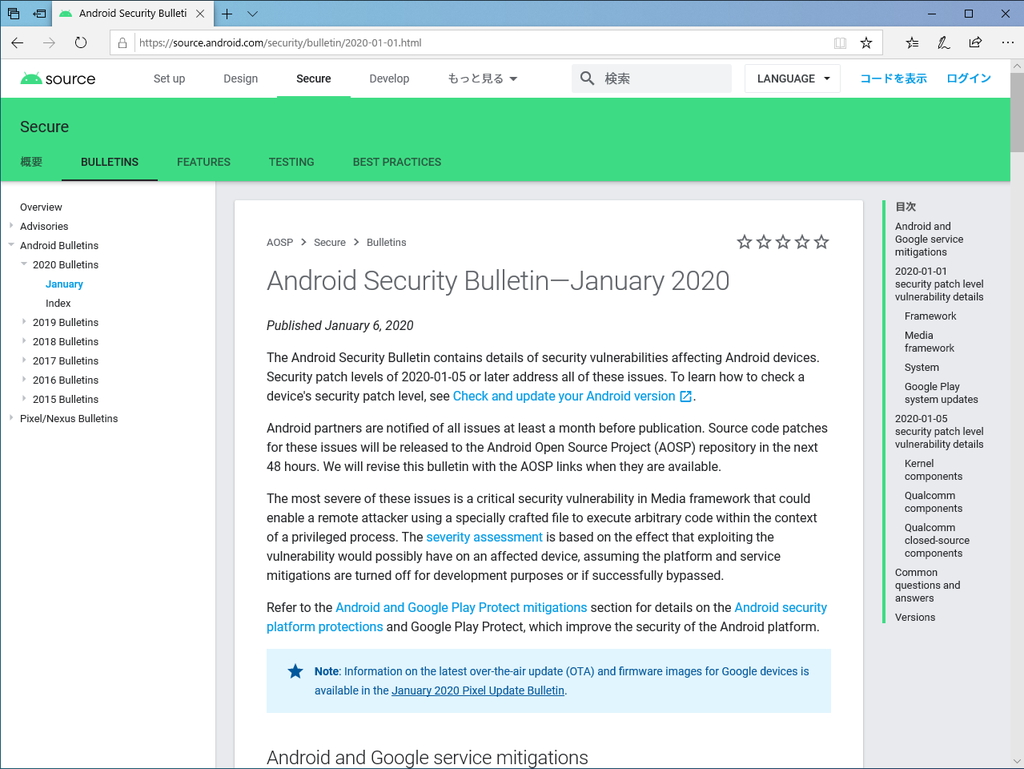This screenshot has width=1024, height=769.
Task: Select Develop in the top navigation
Action: coord(389,78)
